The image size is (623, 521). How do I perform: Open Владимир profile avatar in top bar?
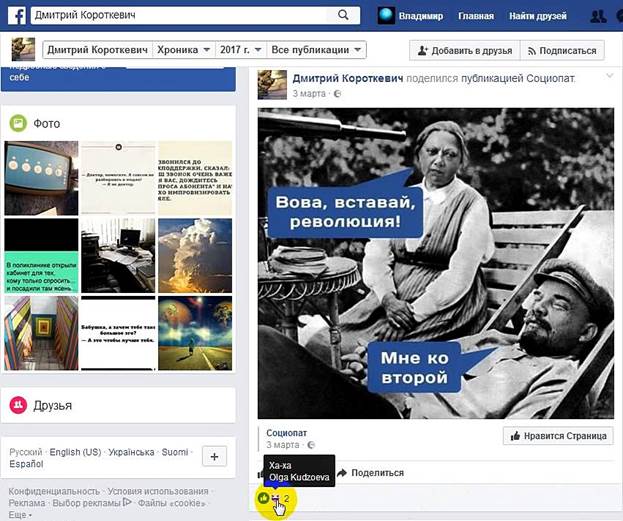(x=386, y=15)
